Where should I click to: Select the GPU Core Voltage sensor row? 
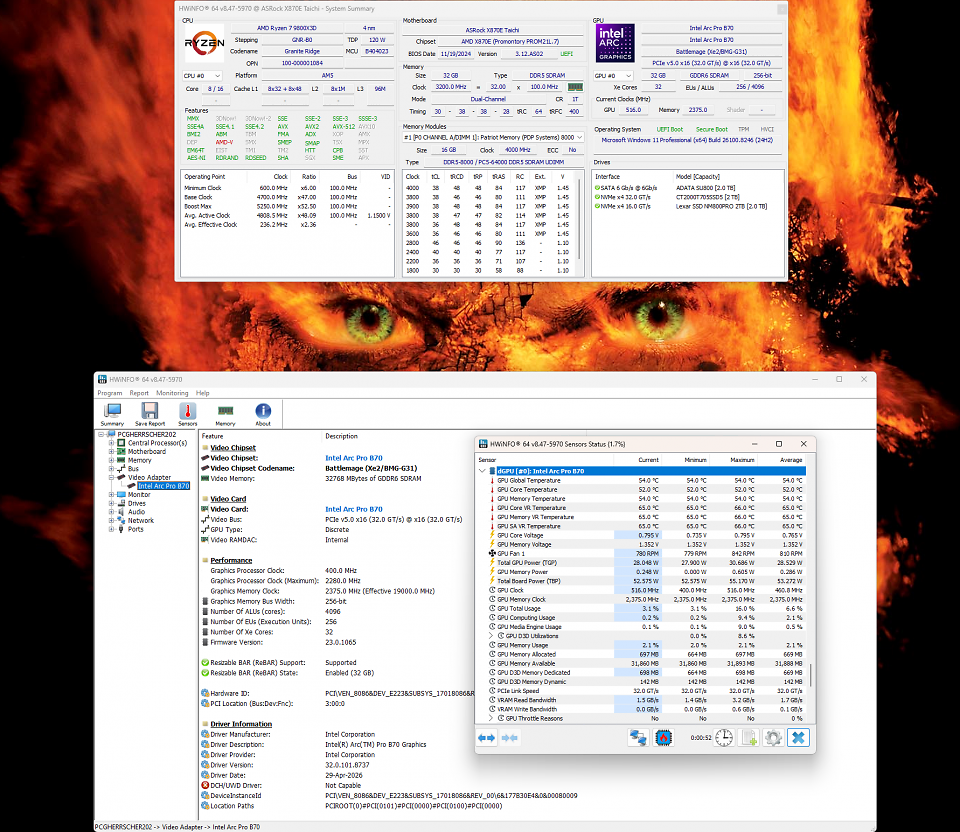[642, 535]
